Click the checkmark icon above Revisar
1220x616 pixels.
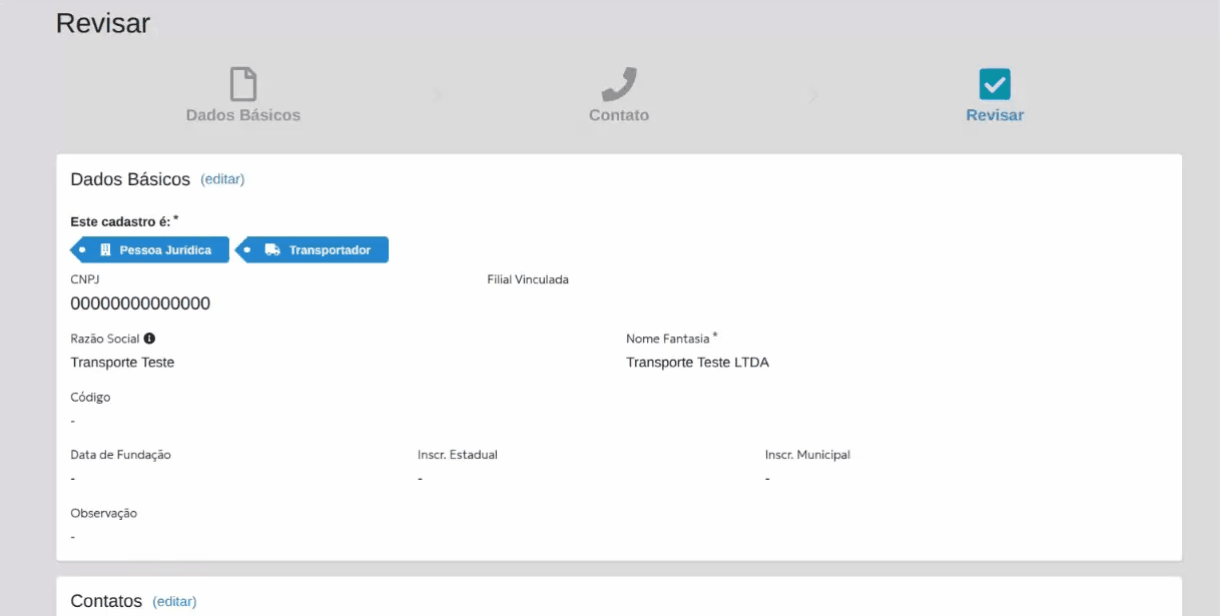(994, 84)
